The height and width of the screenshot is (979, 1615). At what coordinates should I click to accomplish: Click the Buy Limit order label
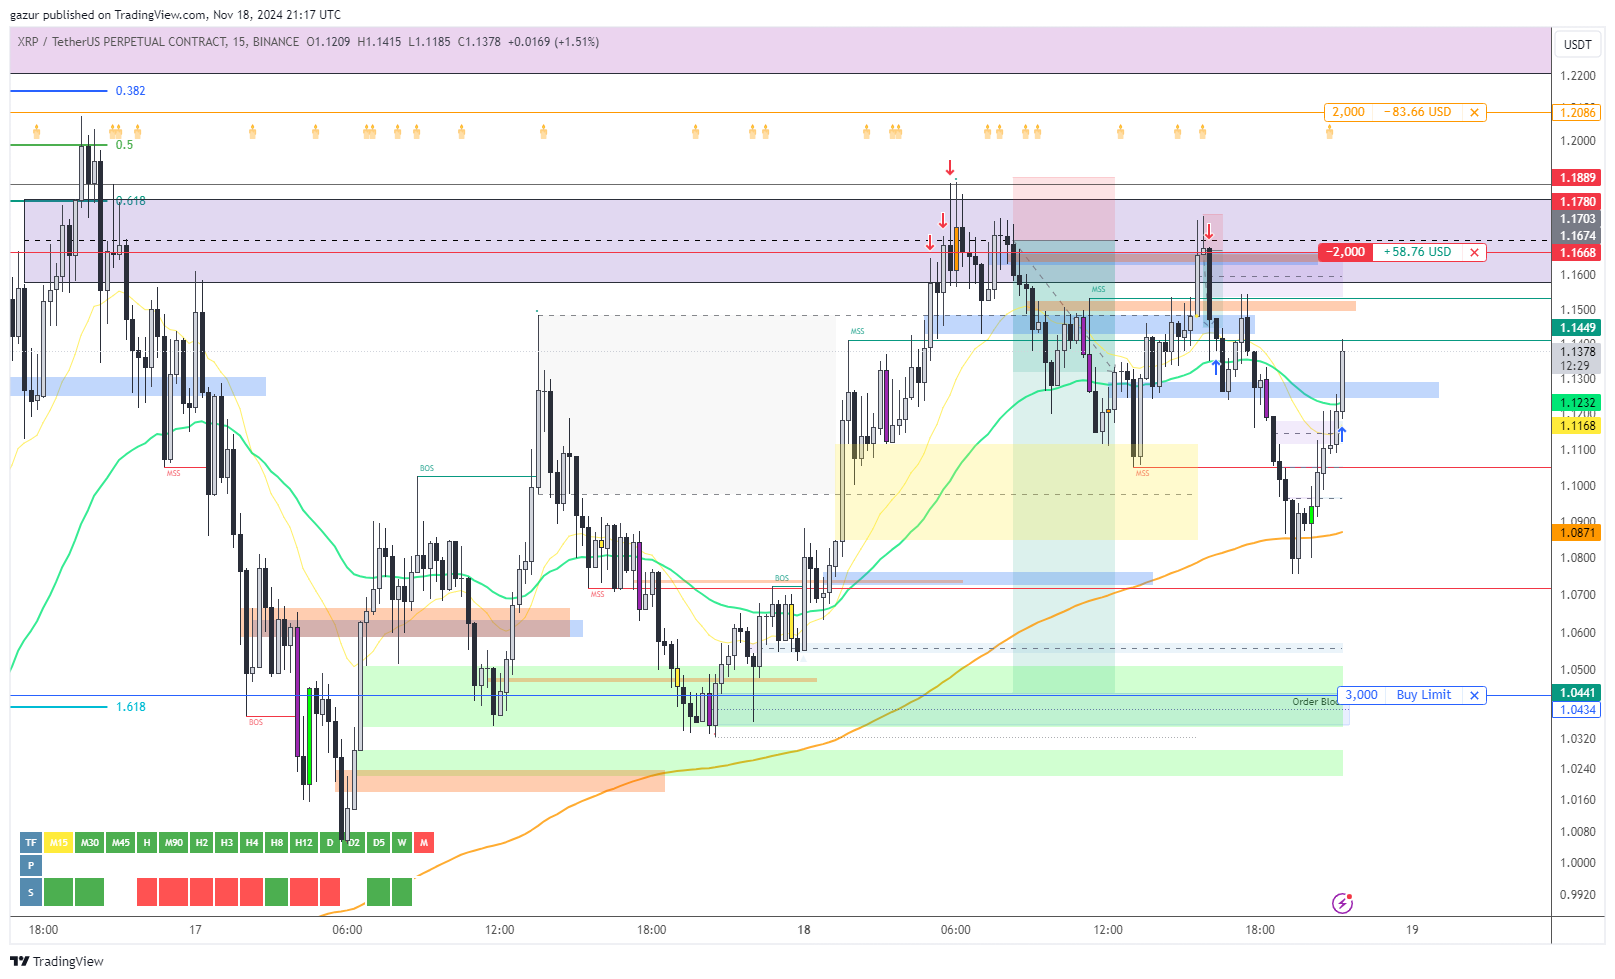pyautogui.click(x=1424, y=695)
